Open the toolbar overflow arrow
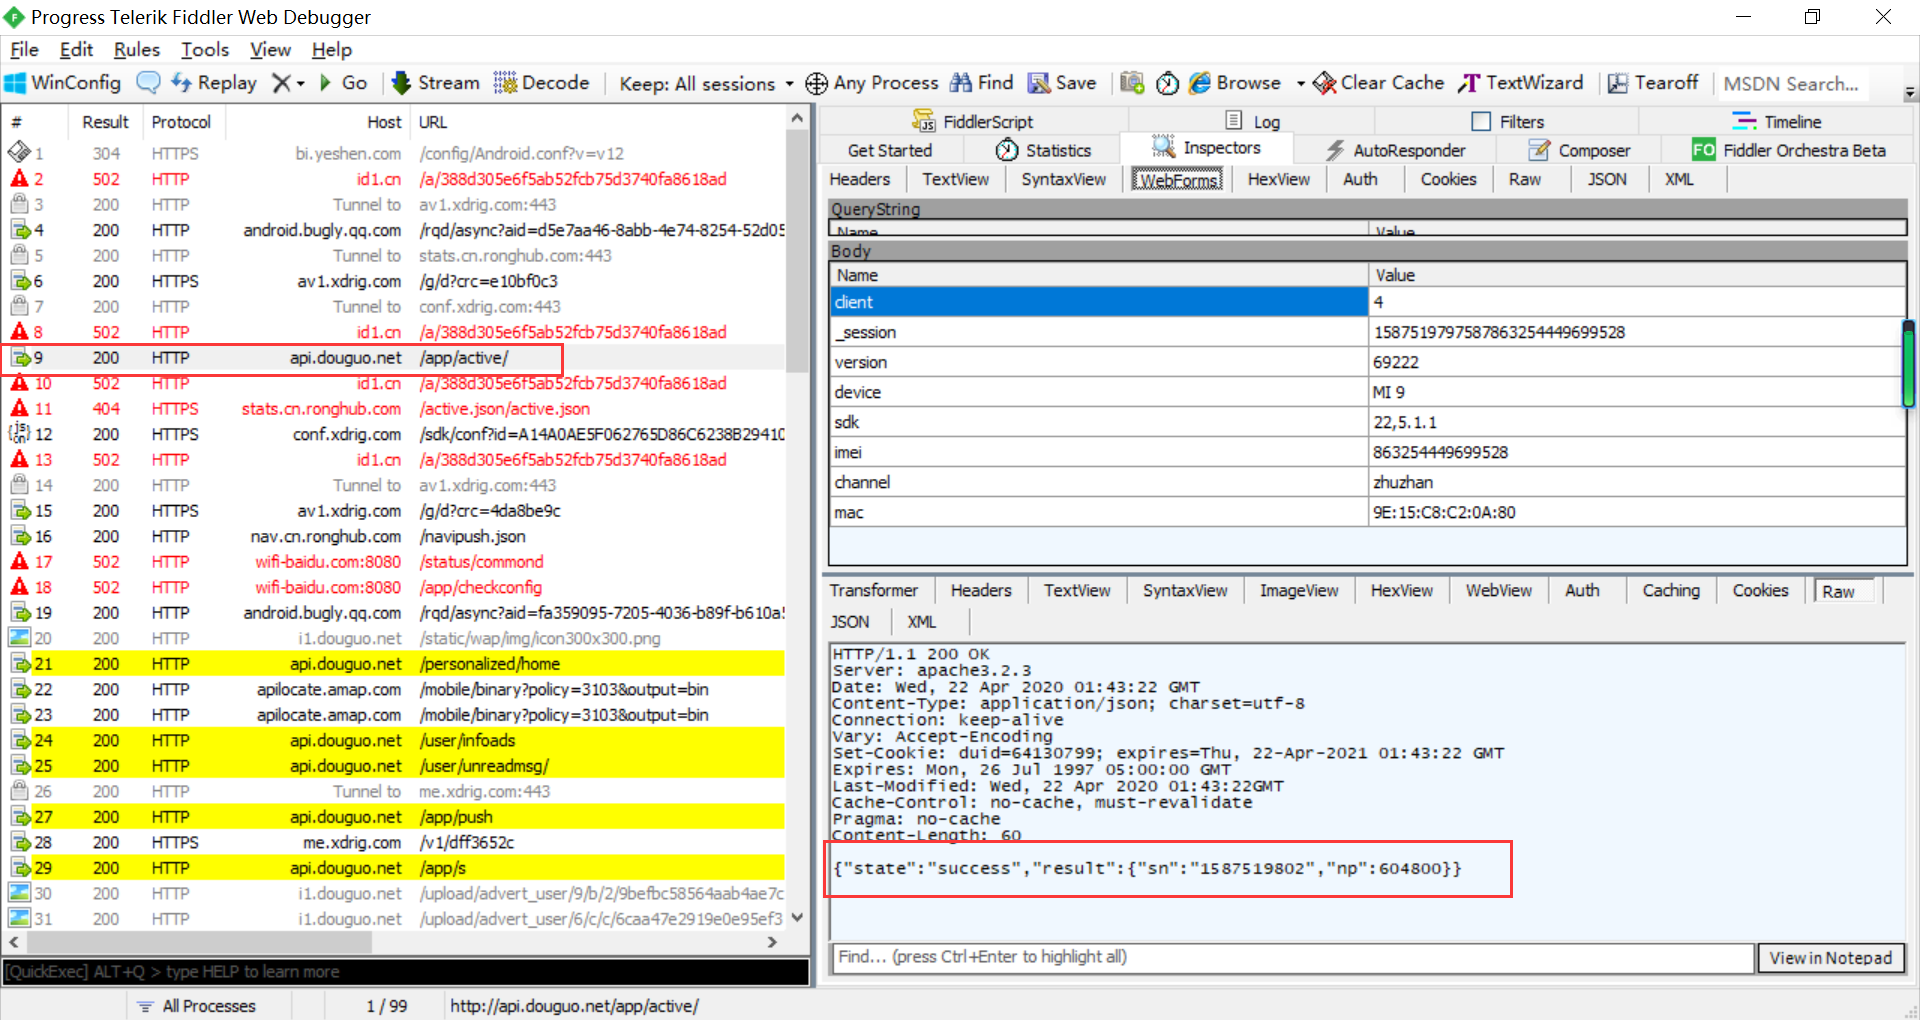This screenshot has height=1020, width=1920. point(1909,92)
